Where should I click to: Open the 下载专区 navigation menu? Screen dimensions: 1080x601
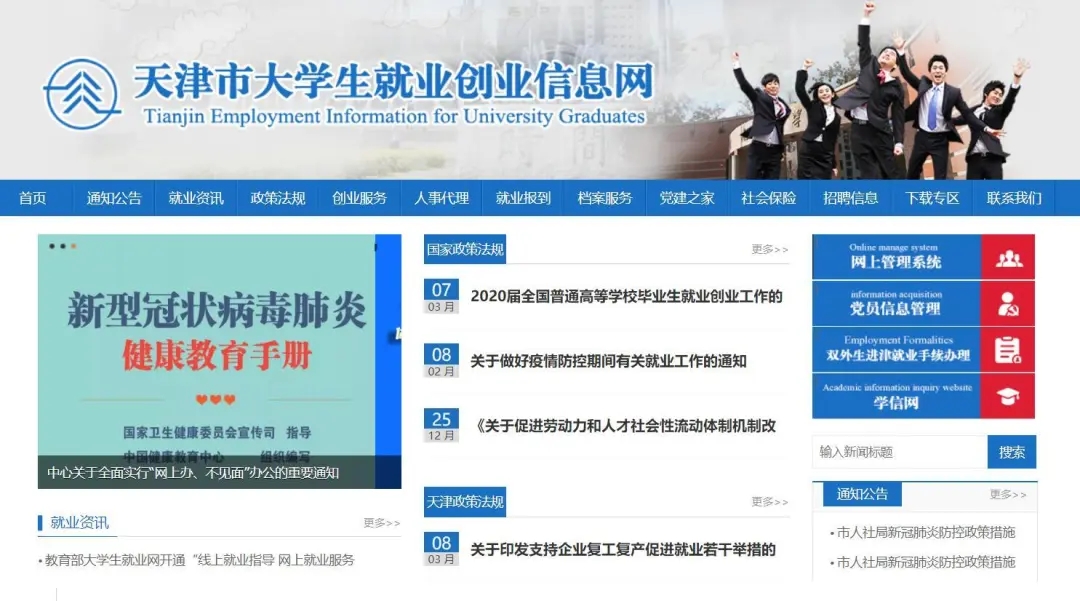point(932,198)
